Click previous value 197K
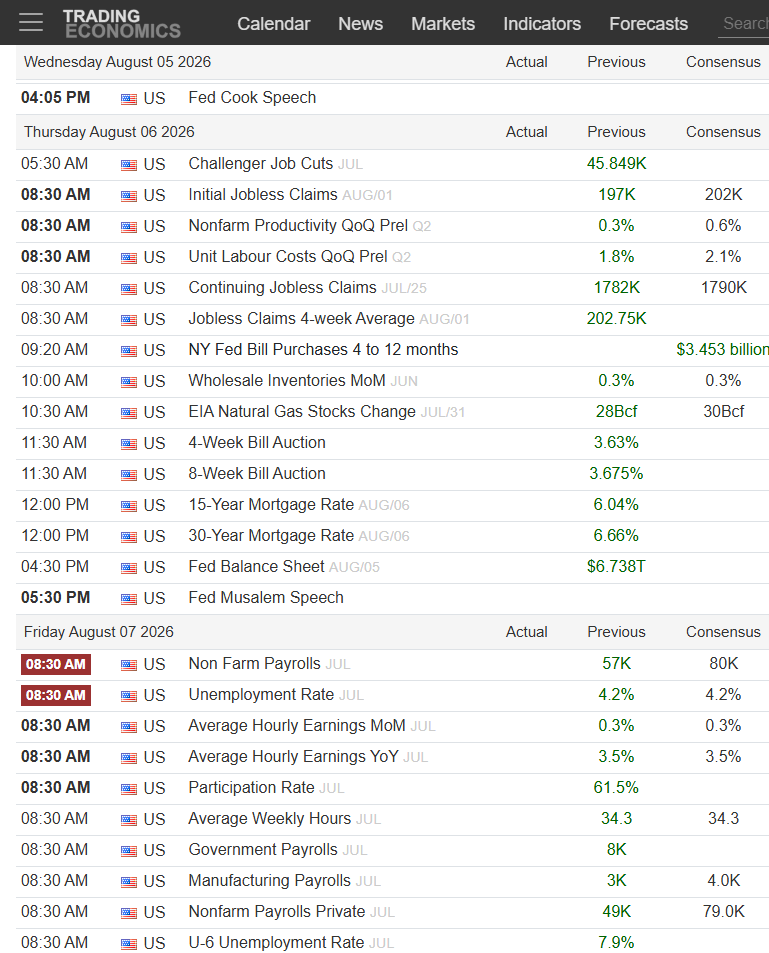769x953 pixels. 616,194
